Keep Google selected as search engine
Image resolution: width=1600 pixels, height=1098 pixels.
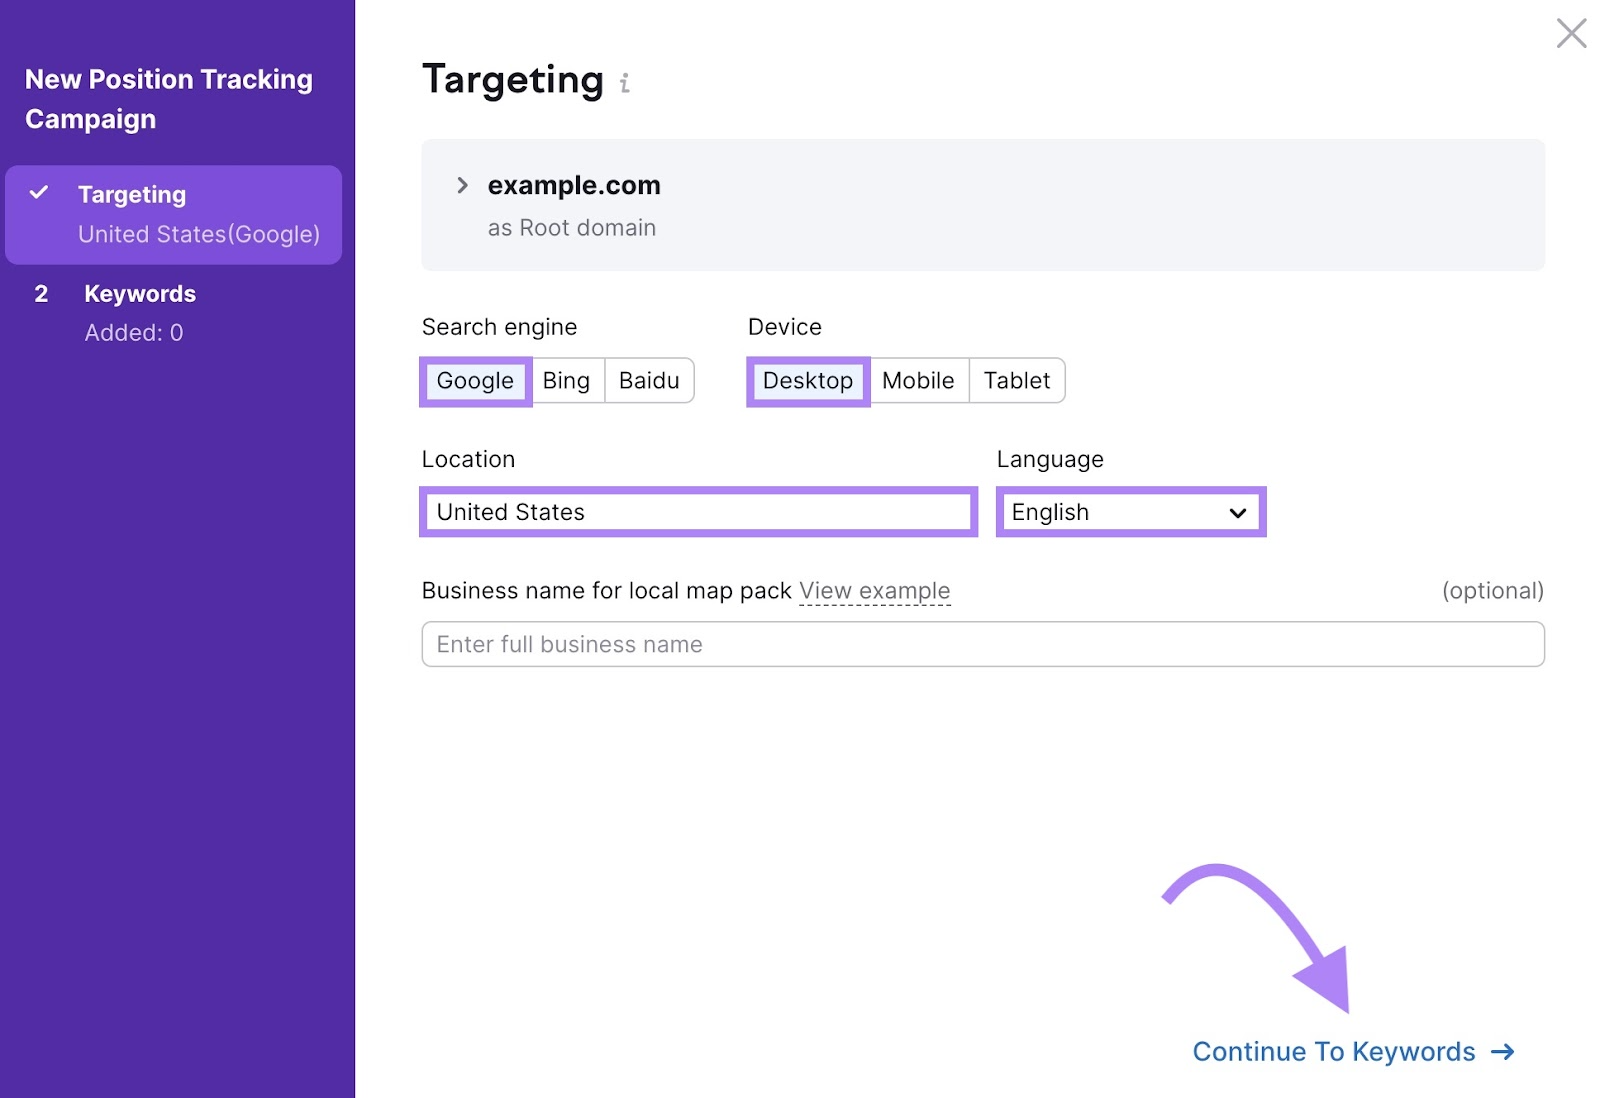pos(474,381)
